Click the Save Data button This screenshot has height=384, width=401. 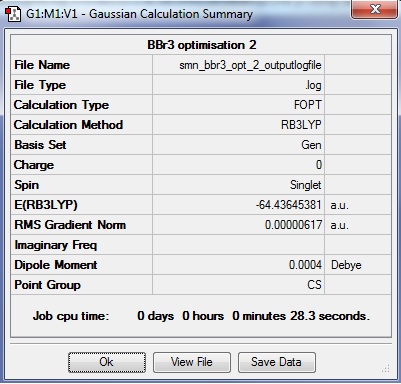coord(276,362)
